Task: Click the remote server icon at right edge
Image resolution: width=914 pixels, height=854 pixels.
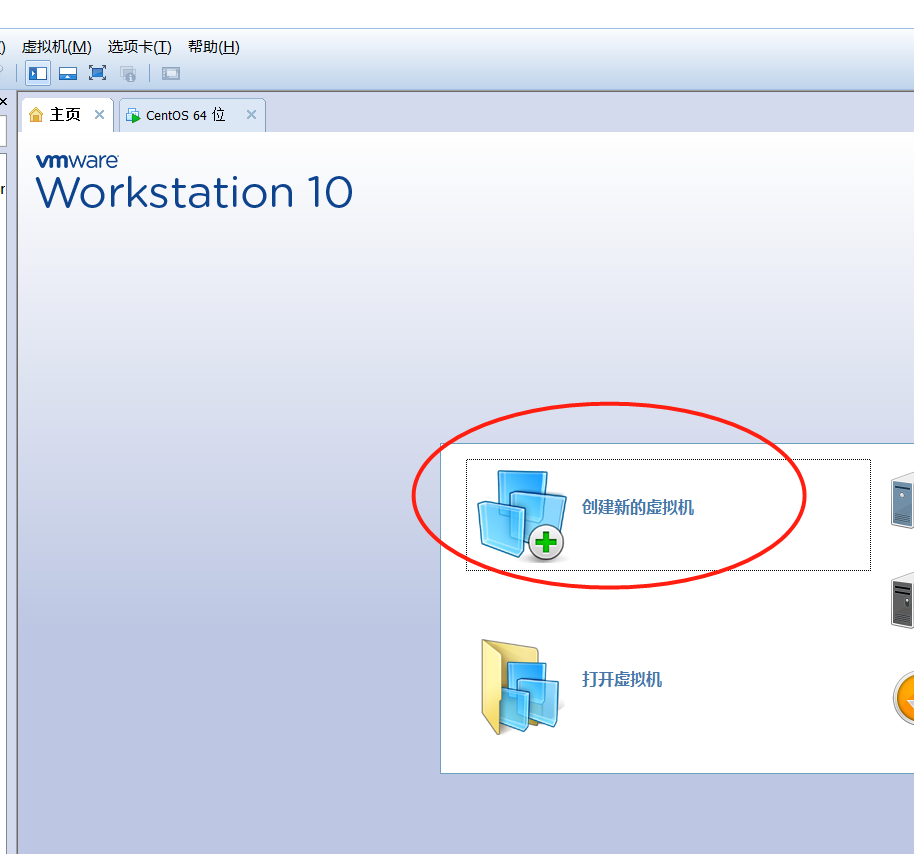Action: (x=902, y=501)
